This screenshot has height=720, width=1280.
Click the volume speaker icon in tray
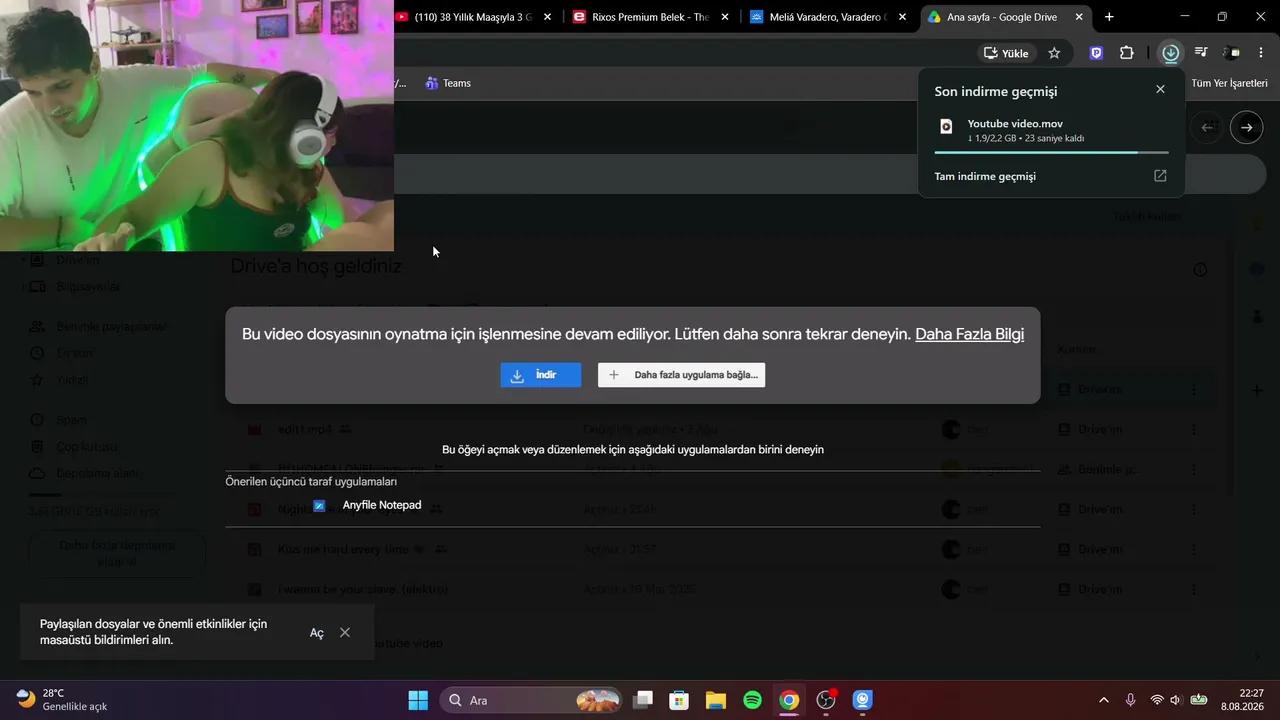point(1175,700)
